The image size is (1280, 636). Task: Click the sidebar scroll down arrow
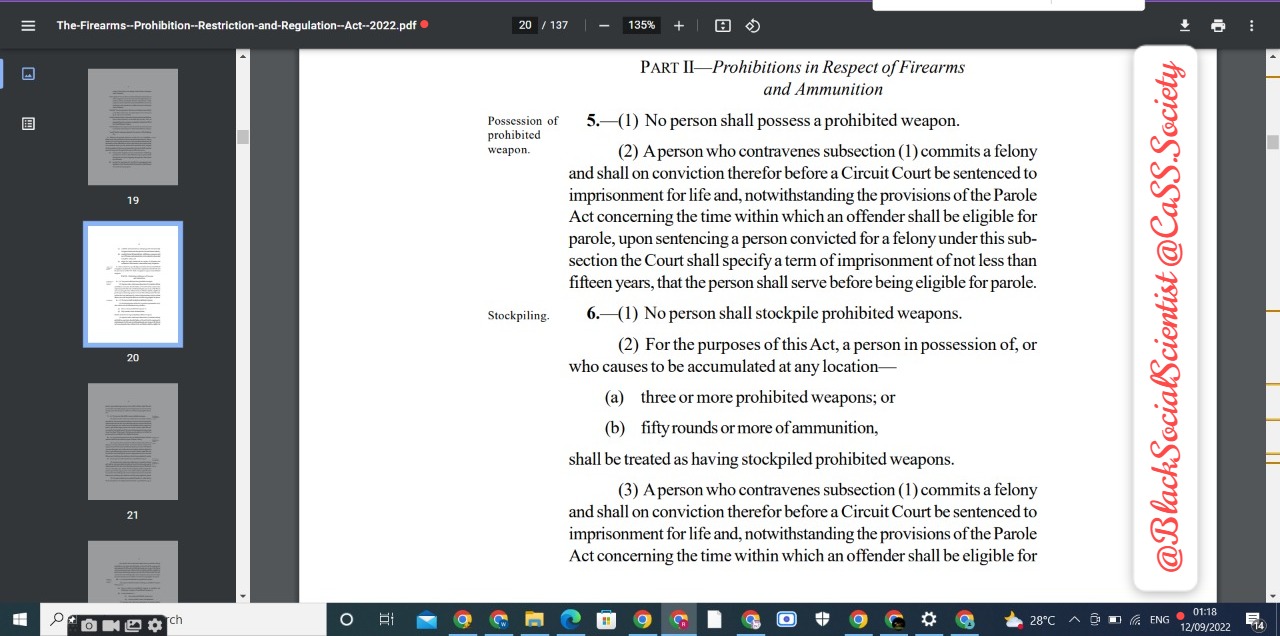pyautogui.click(x=242, y=596)
